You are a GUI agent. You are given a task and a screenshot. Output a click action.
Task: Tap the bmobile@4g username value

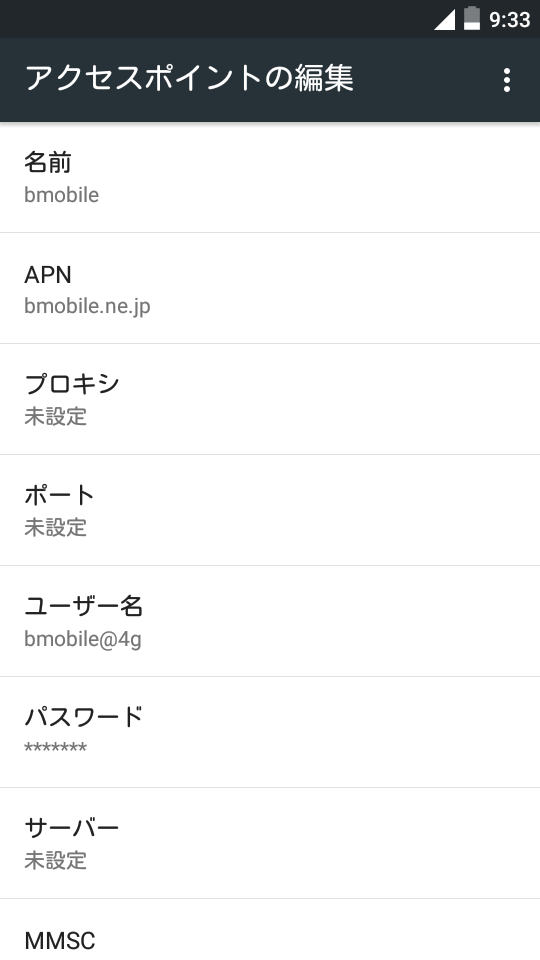[83, 639]
